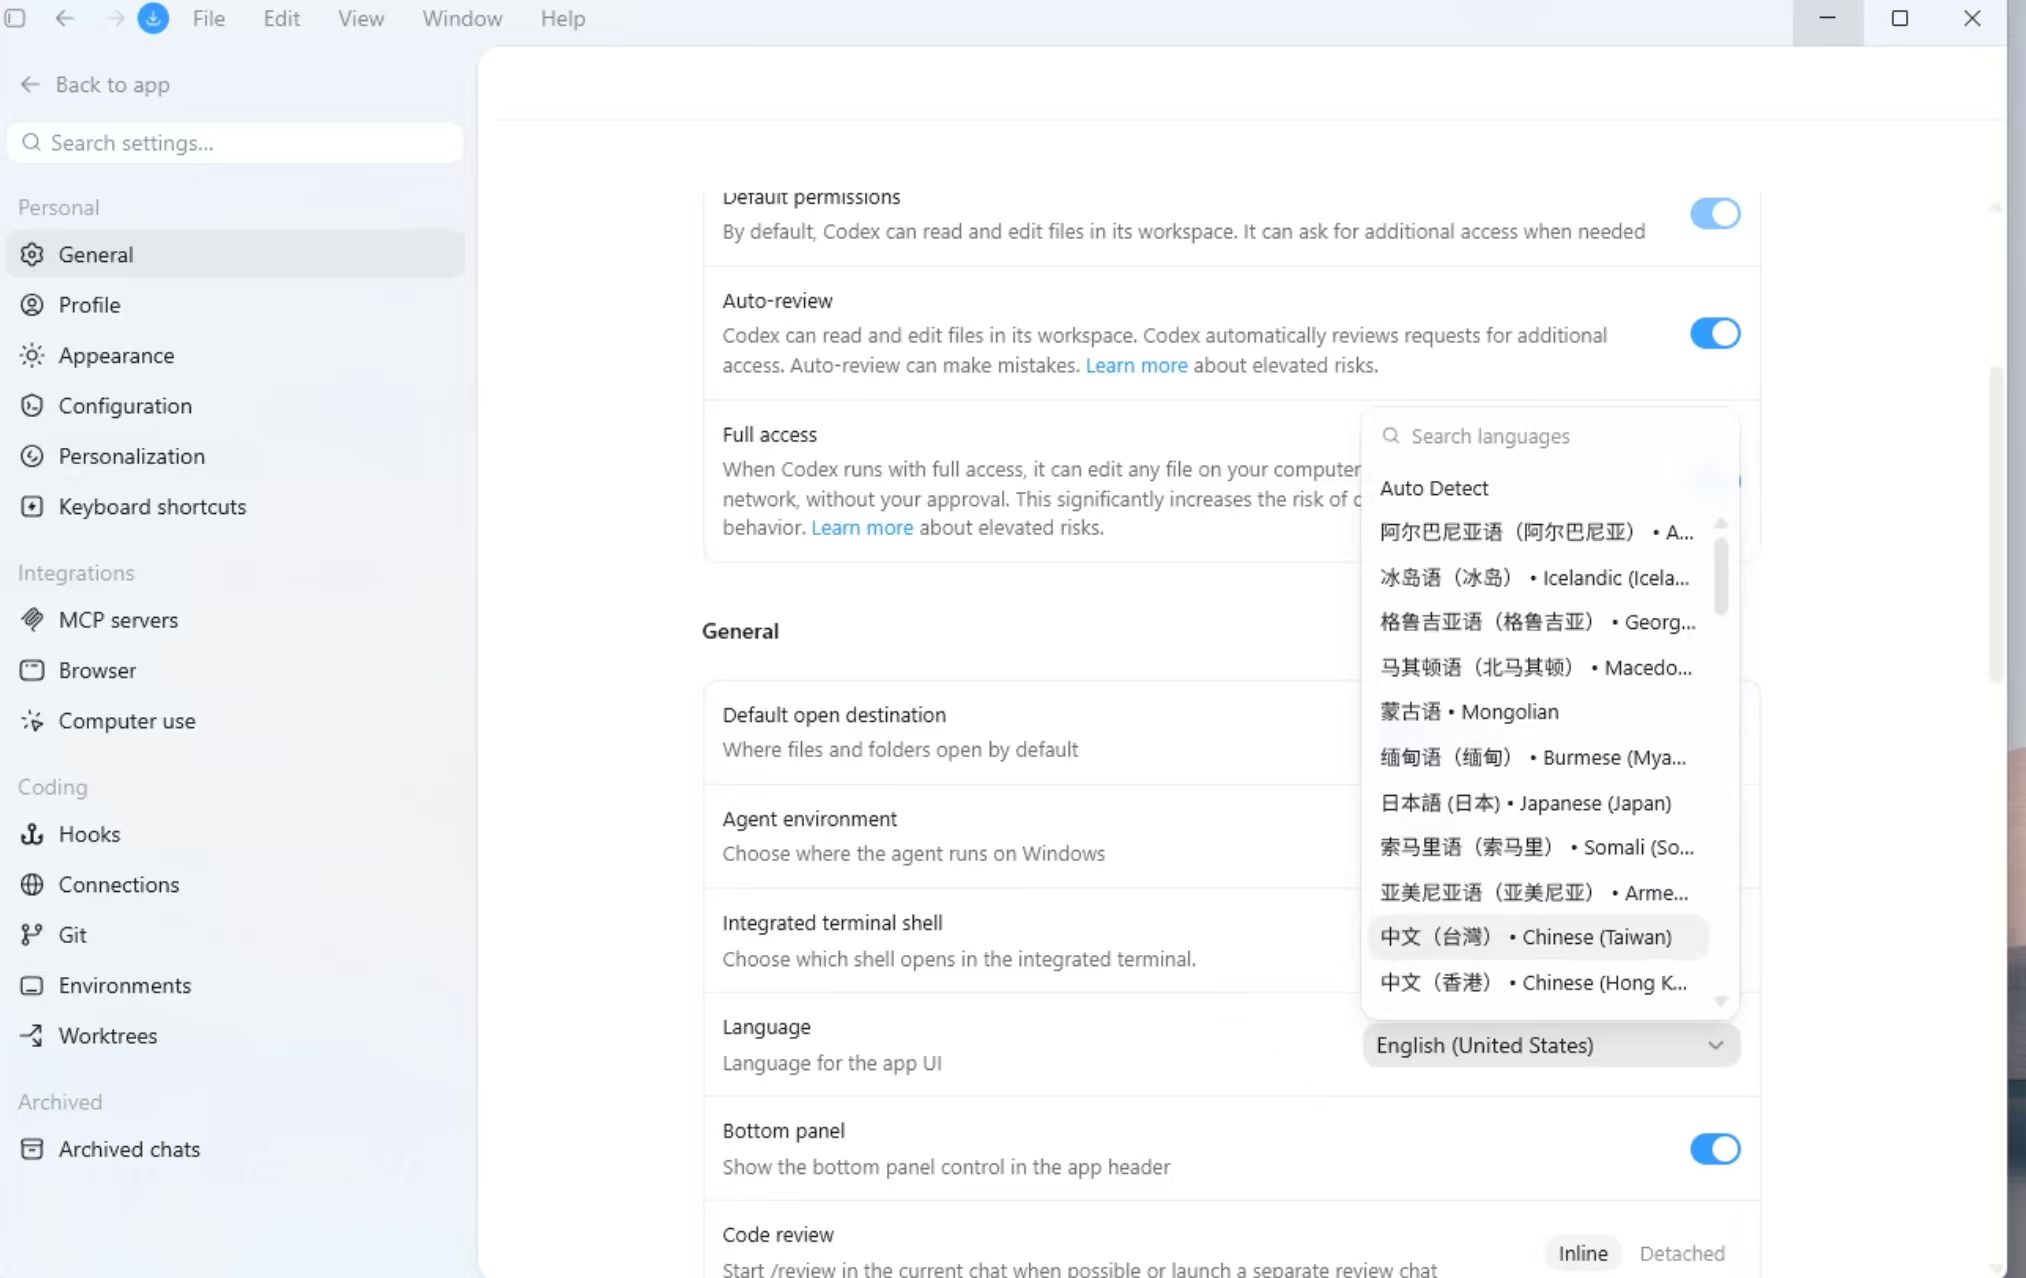This screenshot has width=2026, height=1278.
Task: Click the Connections globe icon
Action: tap(32, 885)
